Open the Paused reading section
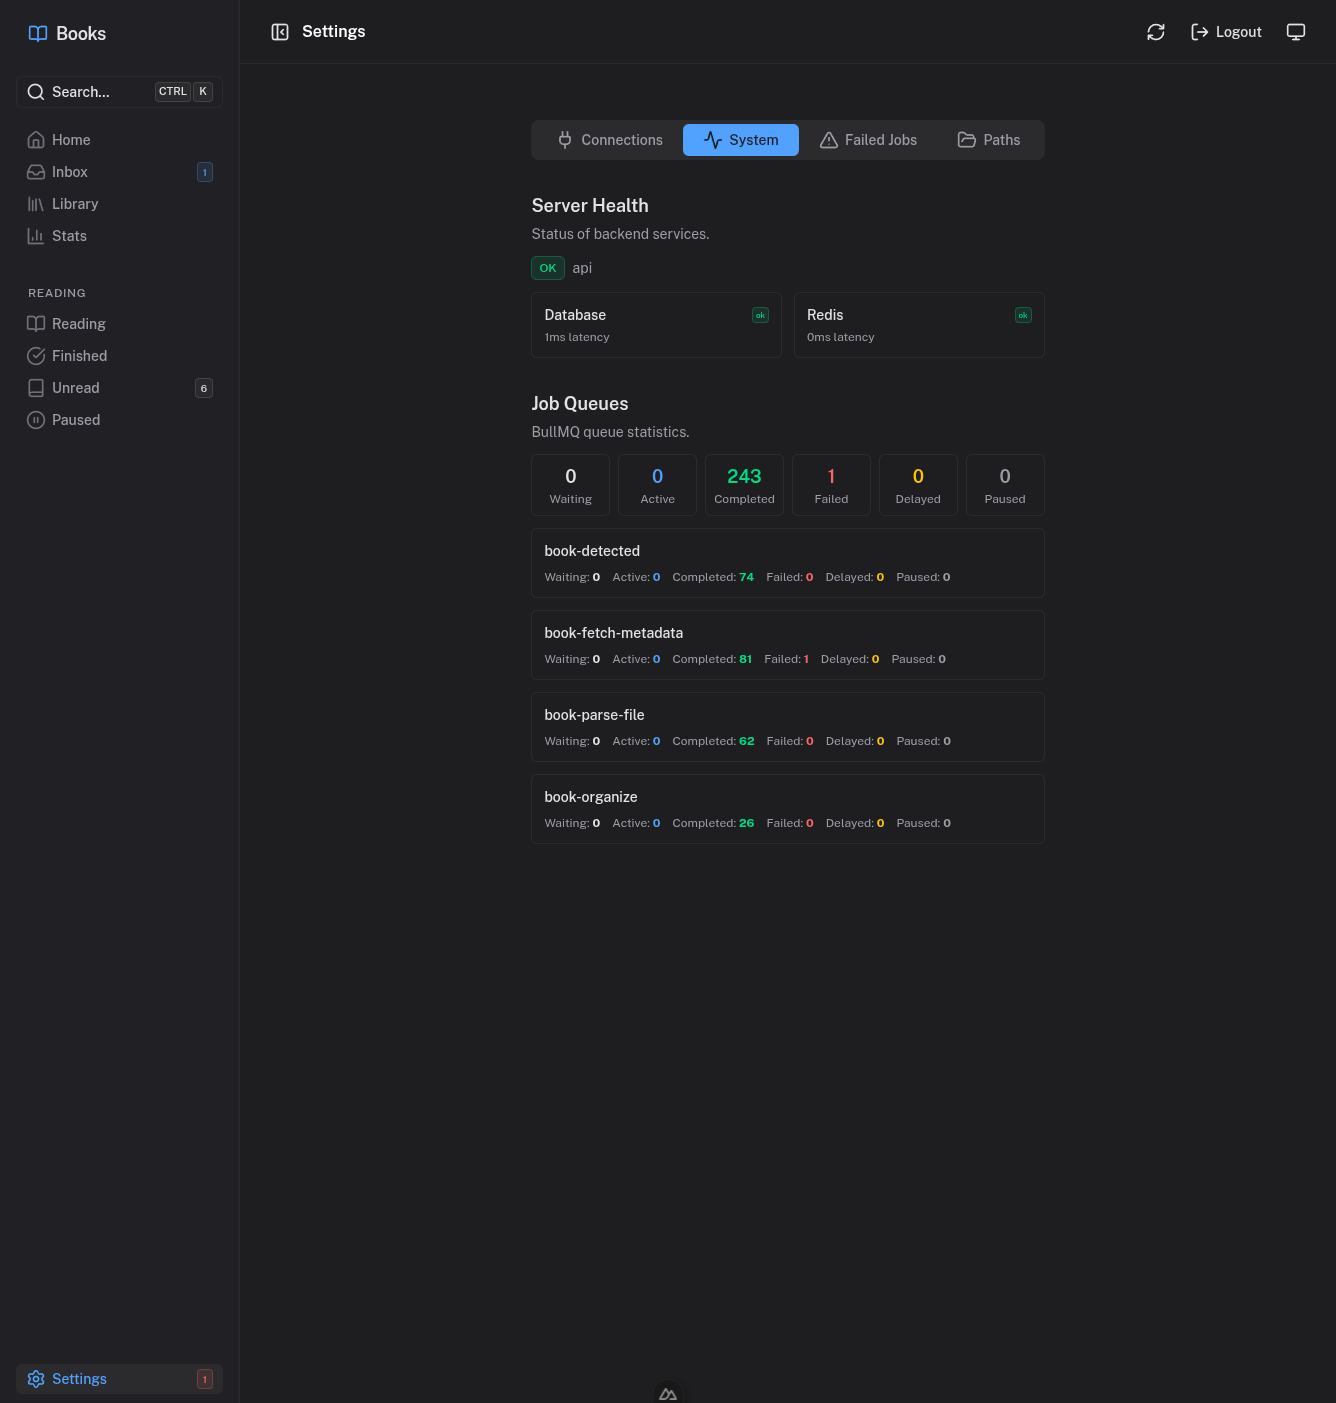The width and height of the screenshot is (1336, 1403). pyautogui.click(x=74, y=420)
